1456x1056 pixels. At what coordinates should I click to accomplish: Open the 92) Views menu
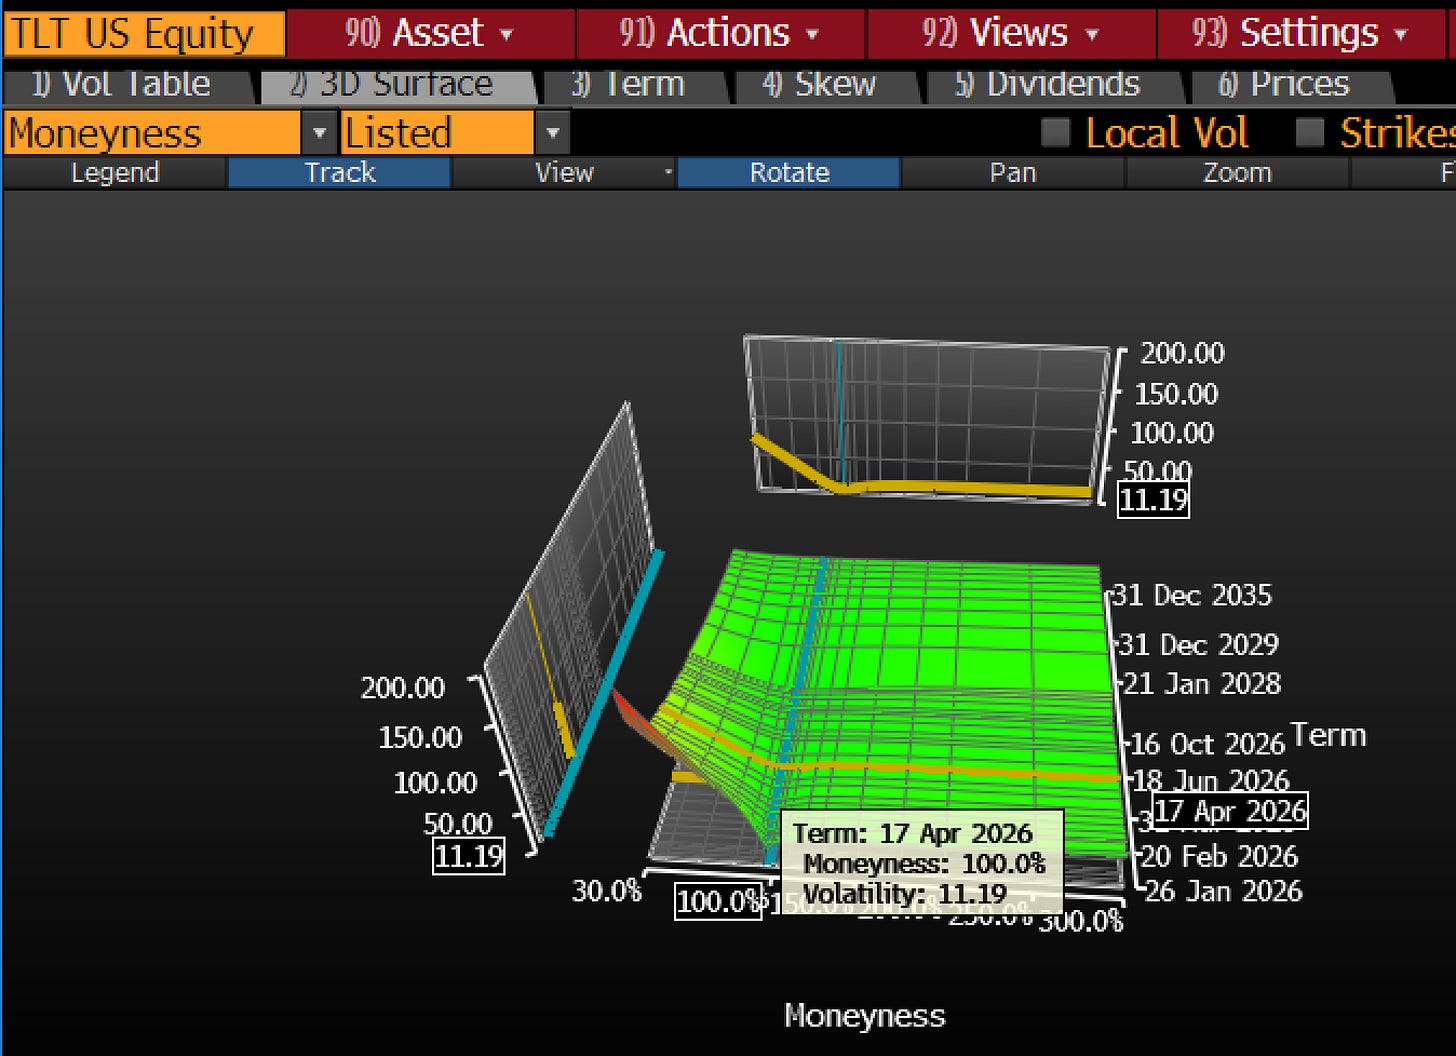click(1011, 34)
